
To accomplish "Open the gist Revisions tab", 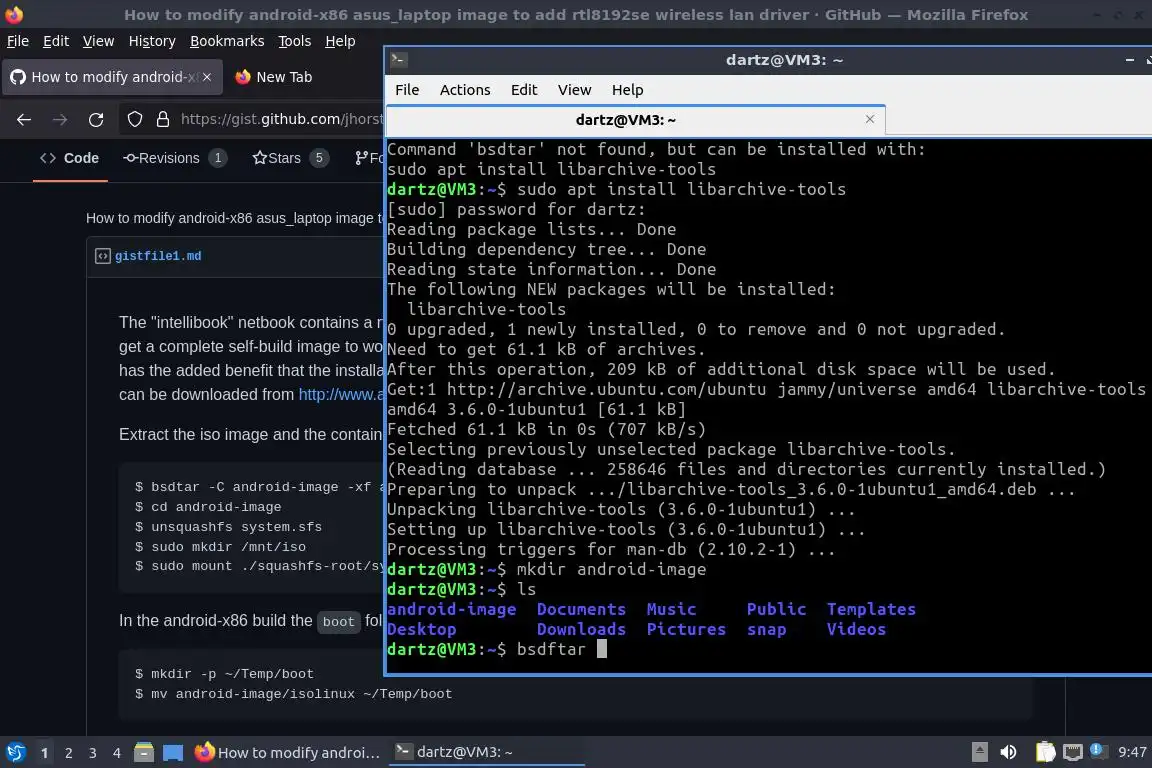I will (x=175, y=158).
